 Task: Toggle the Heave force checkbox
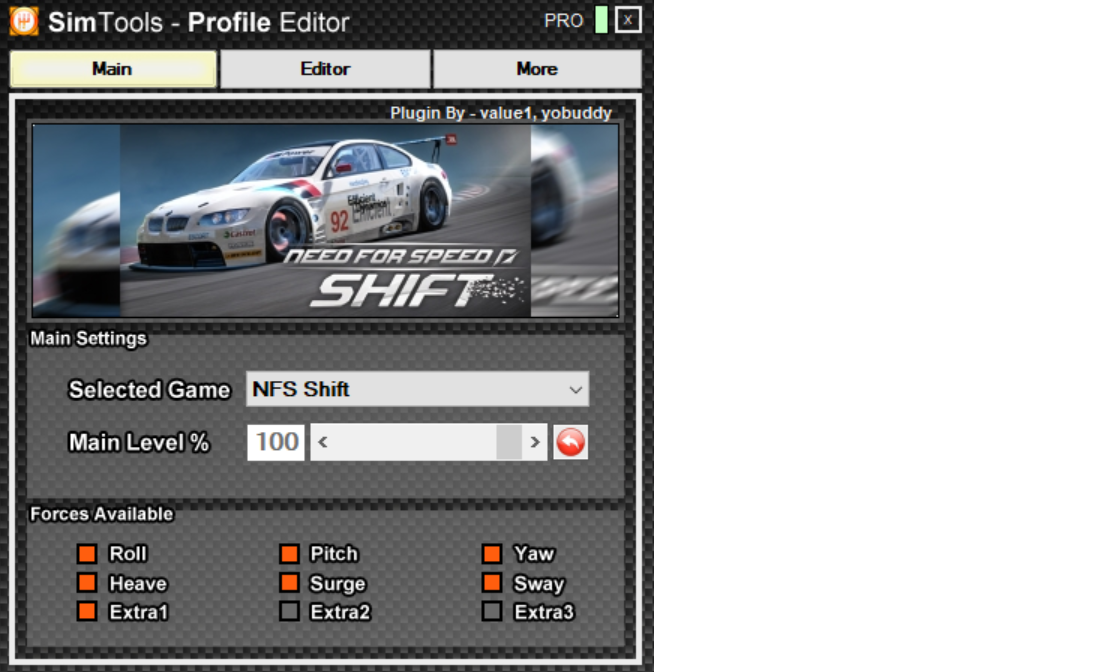tap(87, 583)
